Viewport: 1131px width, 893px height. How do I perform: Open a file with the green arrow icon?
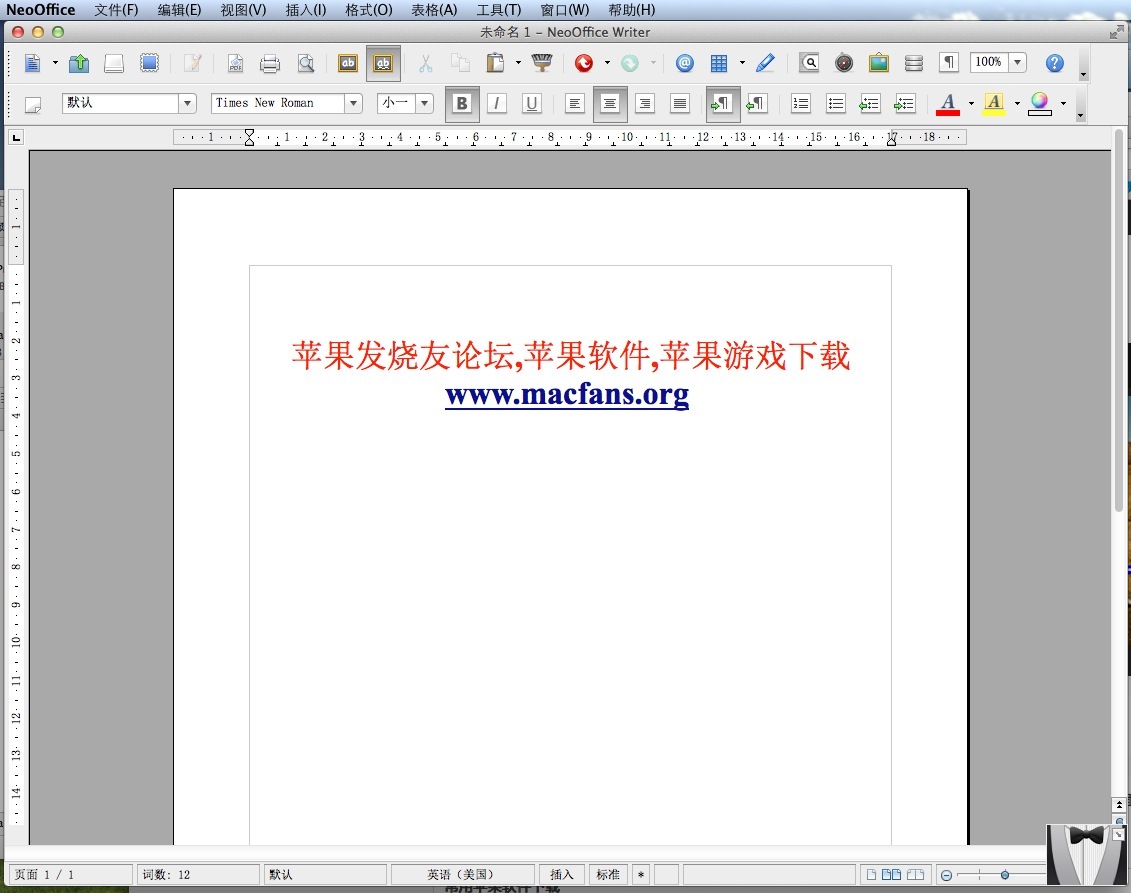pos(79,63)
